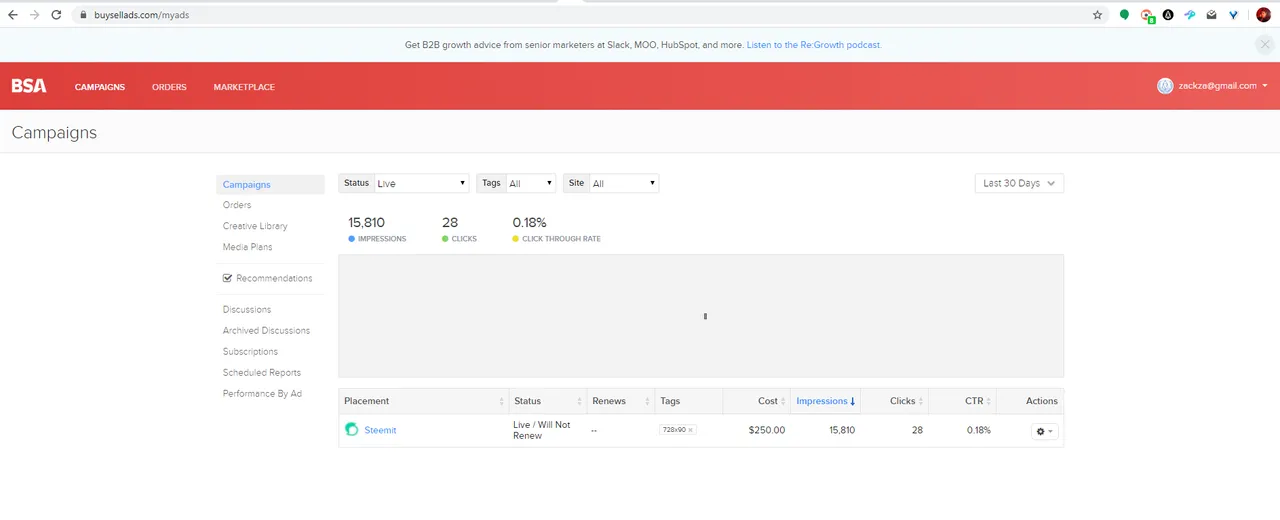Click the 15,810 impressions cell in Steemit row

pyautogui.click(x=842, y=430)
